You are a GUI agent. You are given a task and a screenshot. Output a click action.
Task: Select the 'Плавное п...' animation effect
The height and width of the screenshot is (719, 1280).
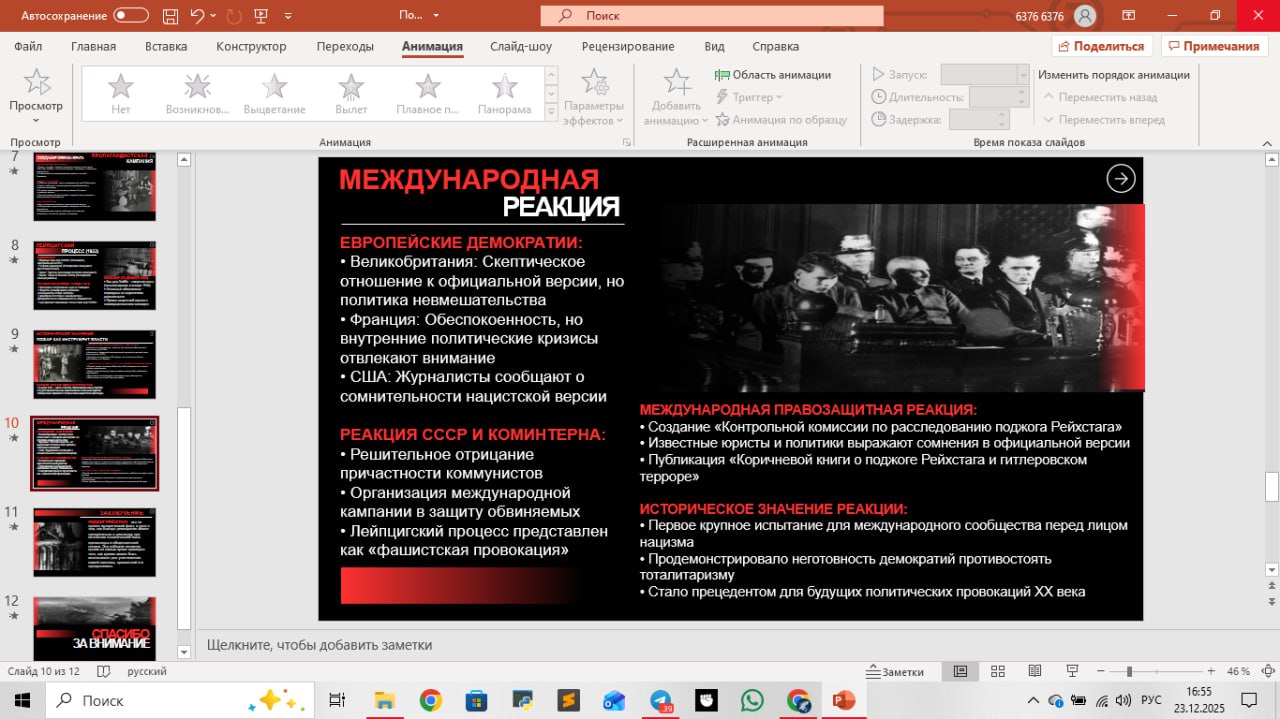tap(428, 93)
